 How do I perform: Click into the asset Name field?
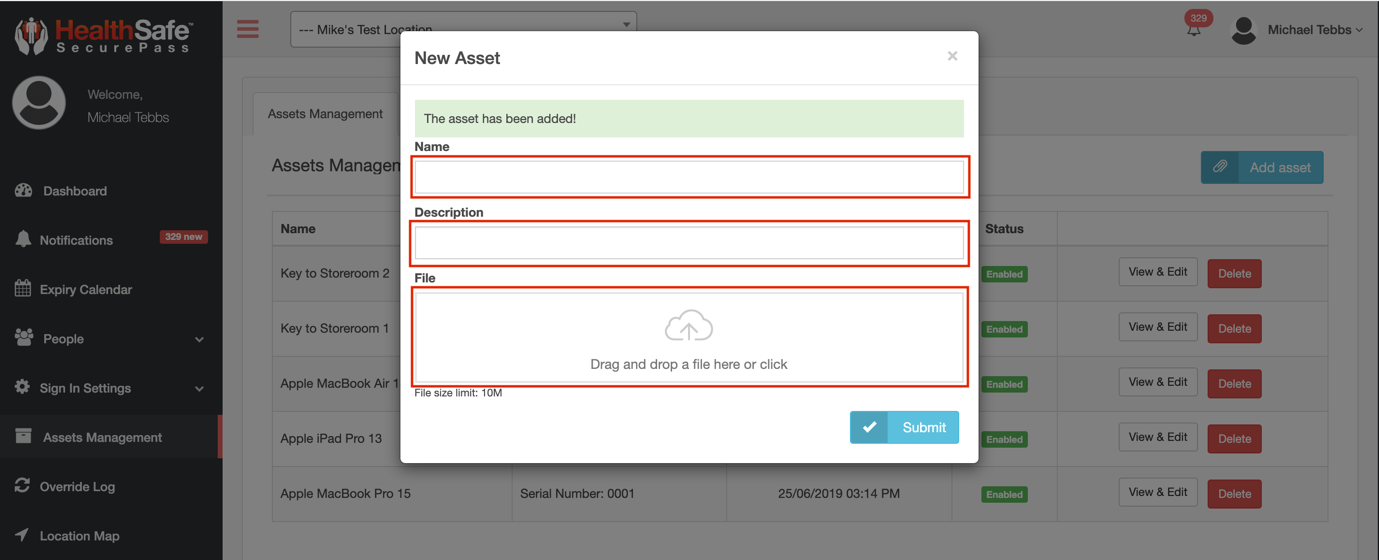pyautogui.click(x=688, y=178)
